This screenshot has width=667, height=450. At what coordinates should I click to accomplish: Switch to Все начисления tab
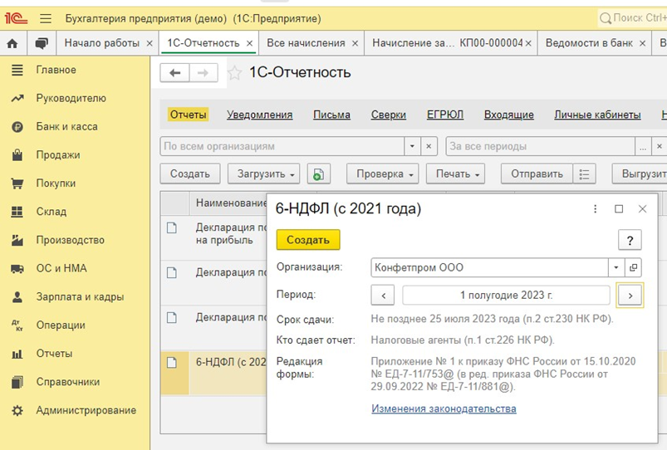[x=306, y=43]
